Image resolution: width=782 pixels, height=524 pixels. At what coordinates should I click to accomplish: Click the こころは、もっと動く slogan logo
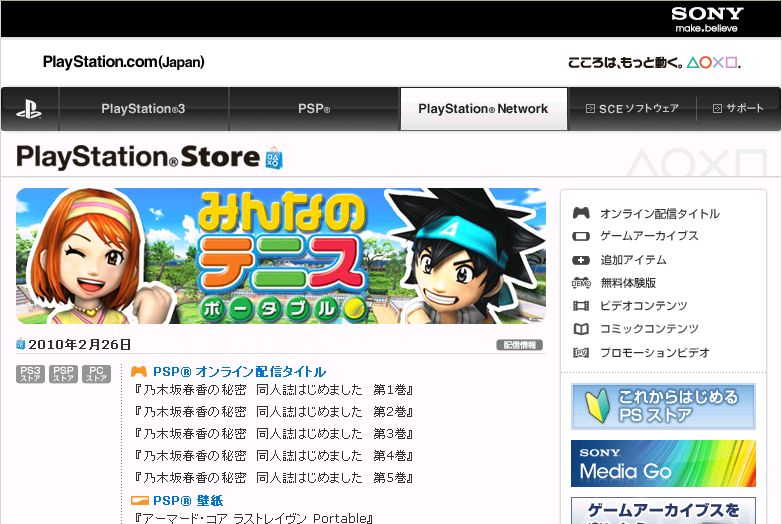pos(654,63)
